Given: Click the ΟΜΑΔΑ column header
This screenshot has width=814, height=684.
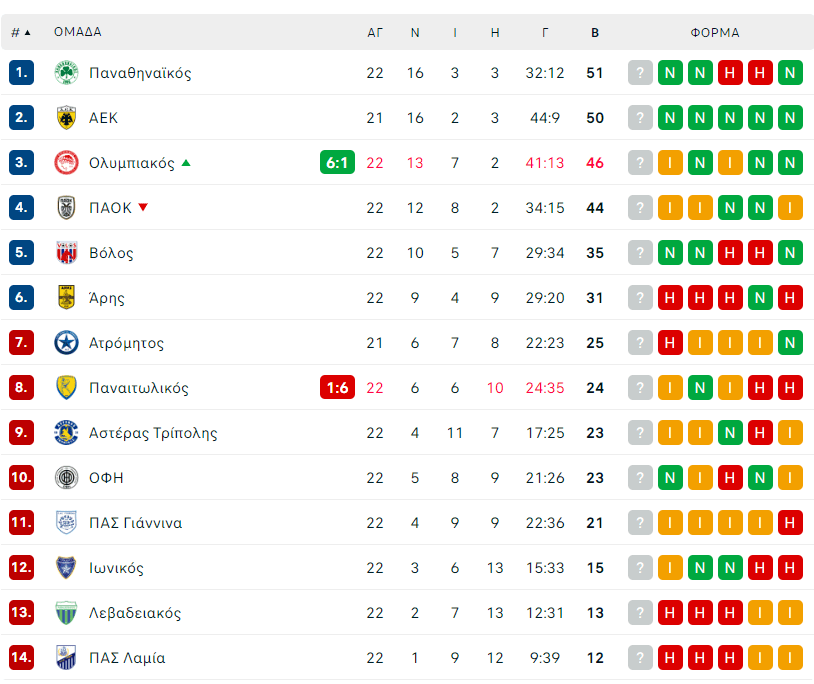Looking at the screenshot, I should click(x=78, y=32).
